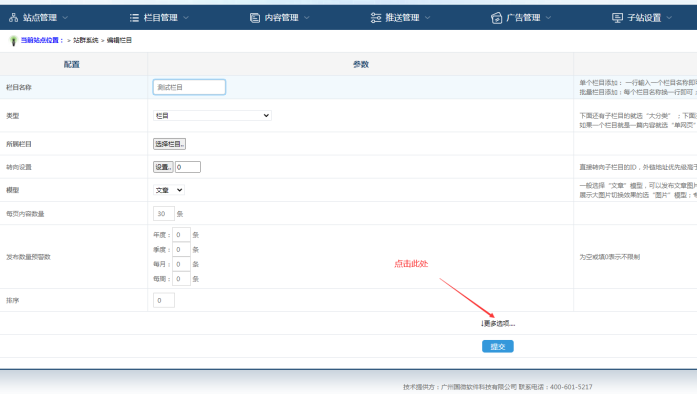Open the 模型 dropdown showing 文章
This screenshot has width=697, height=395.
[168, 190]
